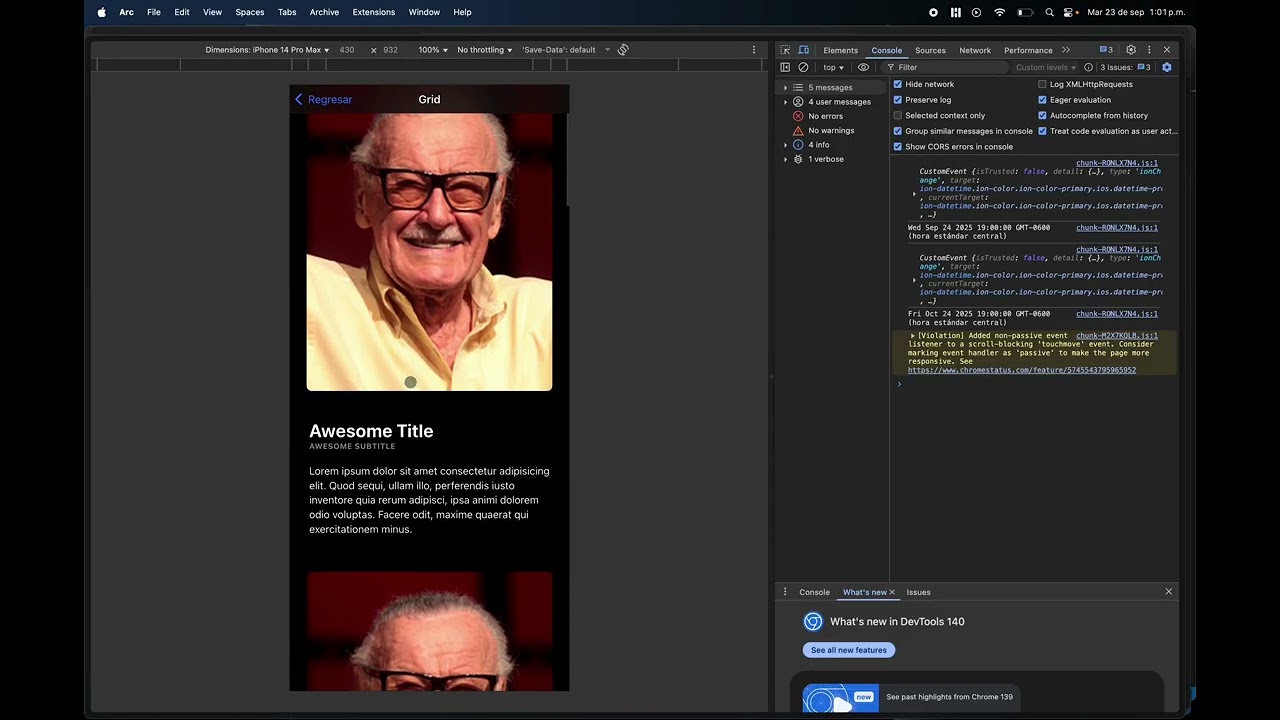Toggle Preserve log checkbox

(897, 100)
